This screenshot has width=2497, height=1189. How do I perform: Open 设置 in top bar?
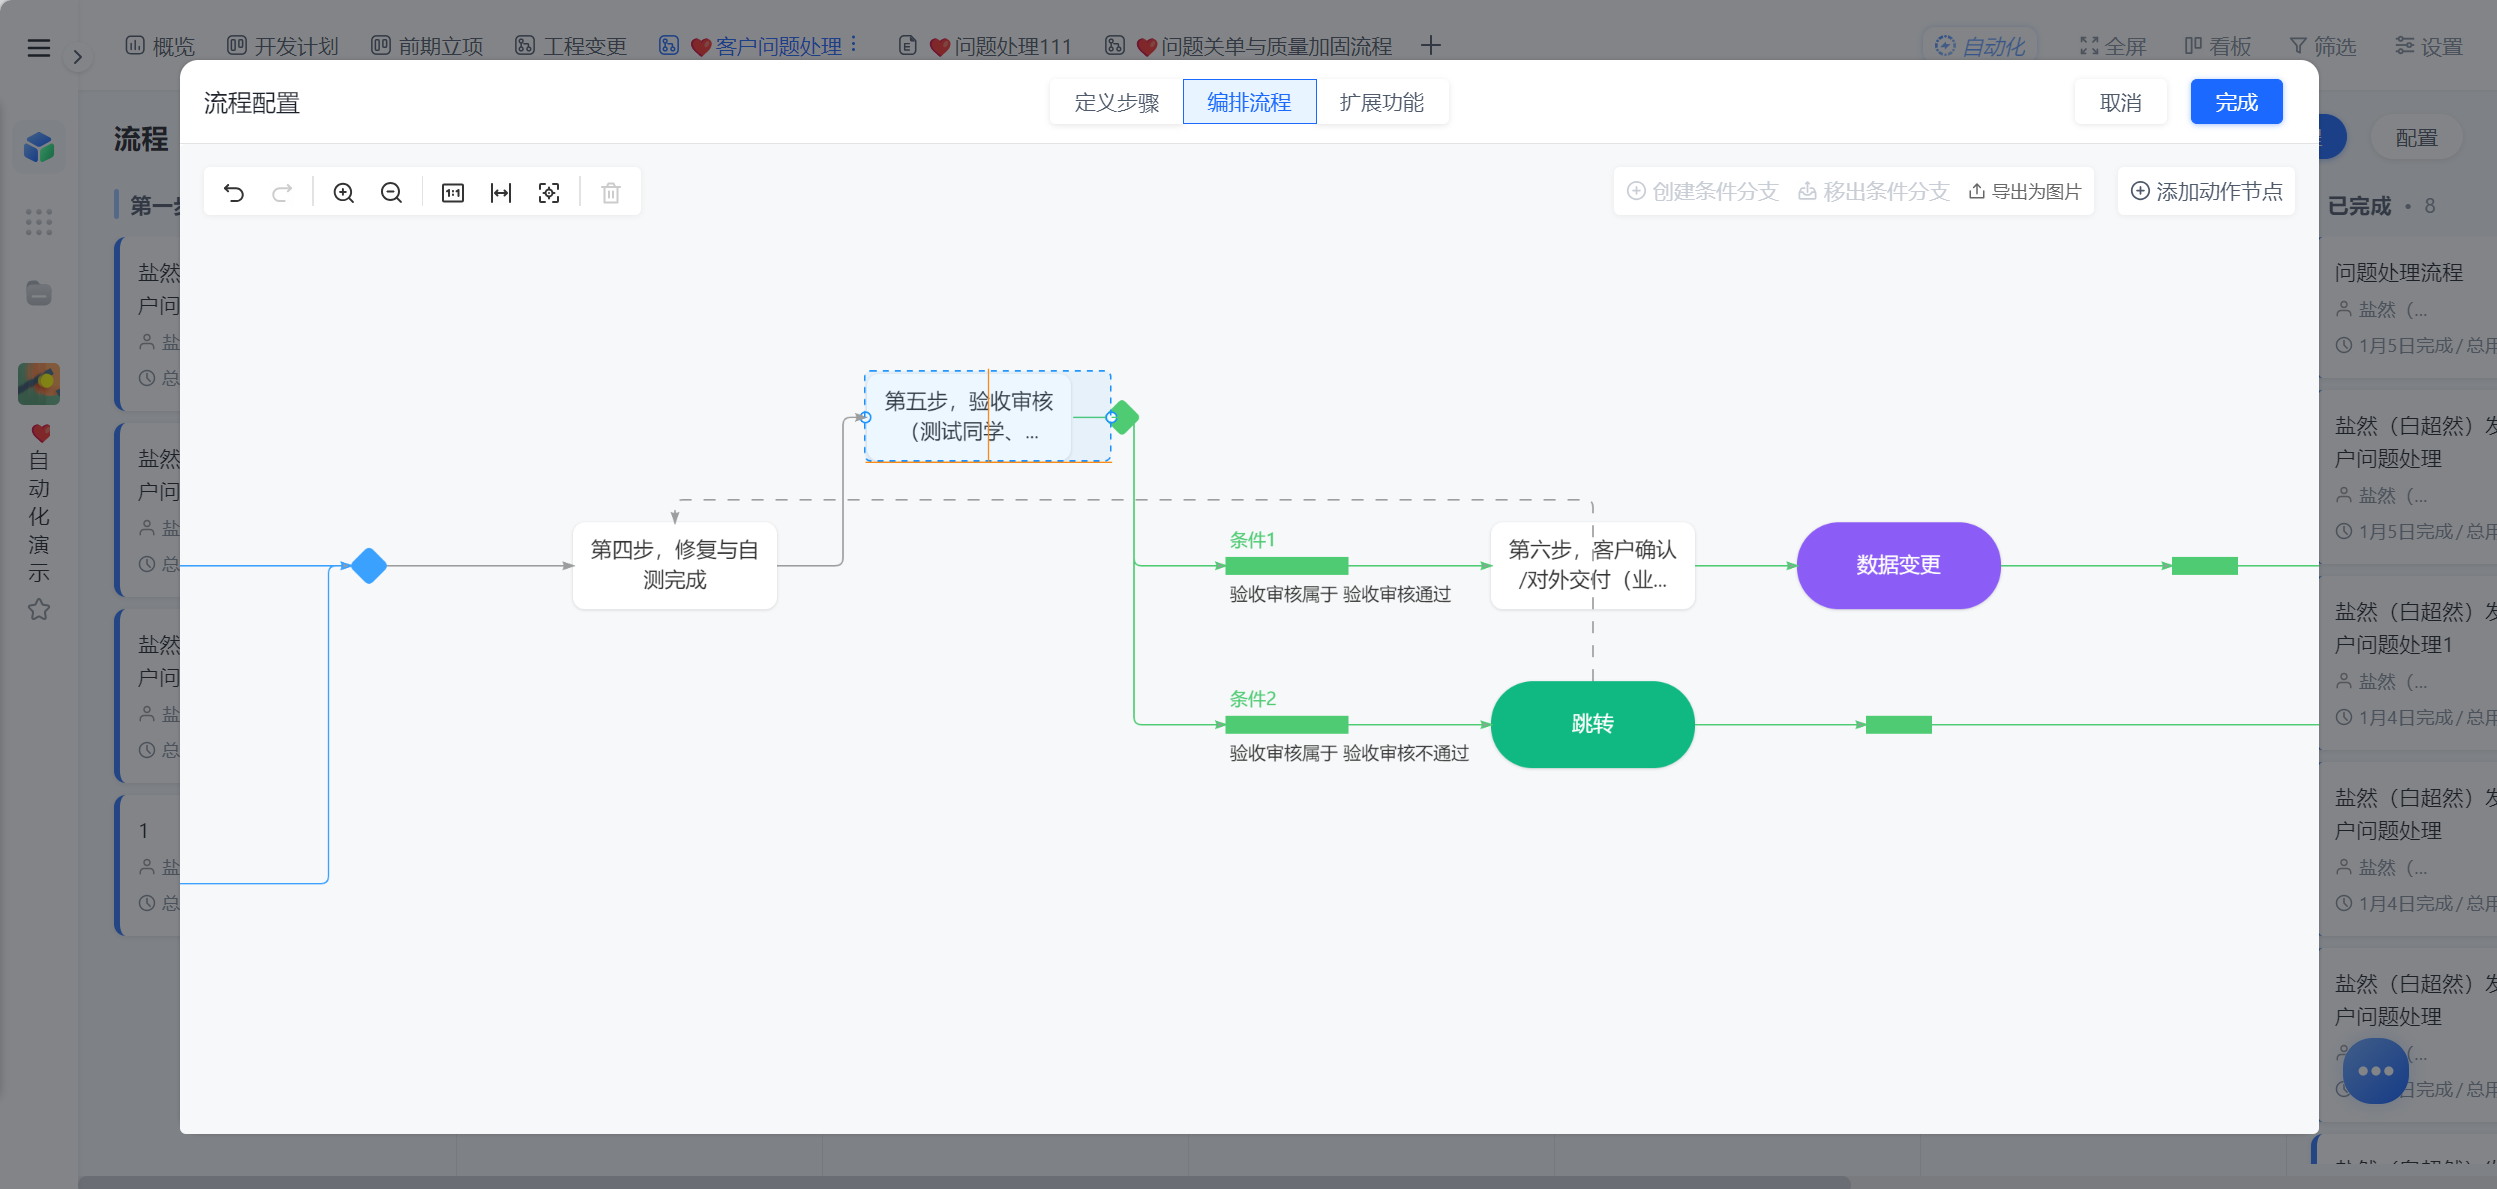pos(2429,46)
